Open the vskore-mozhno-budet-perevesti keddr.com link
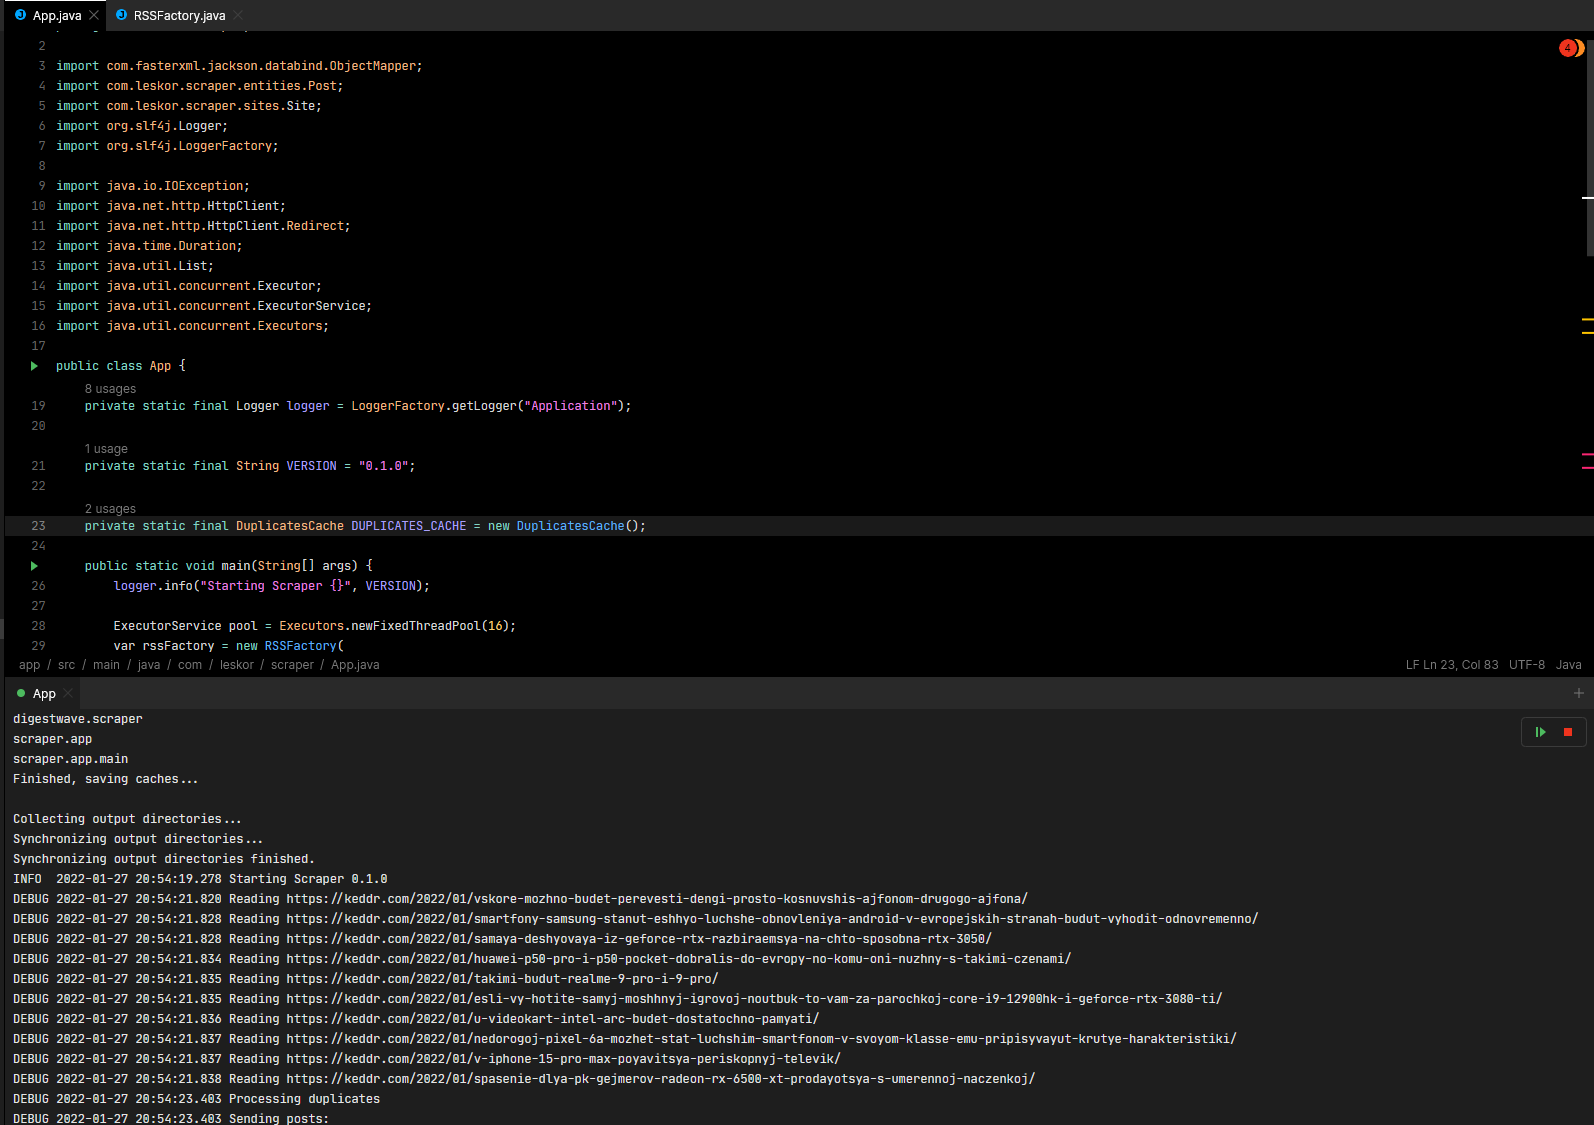 [657, 899]
